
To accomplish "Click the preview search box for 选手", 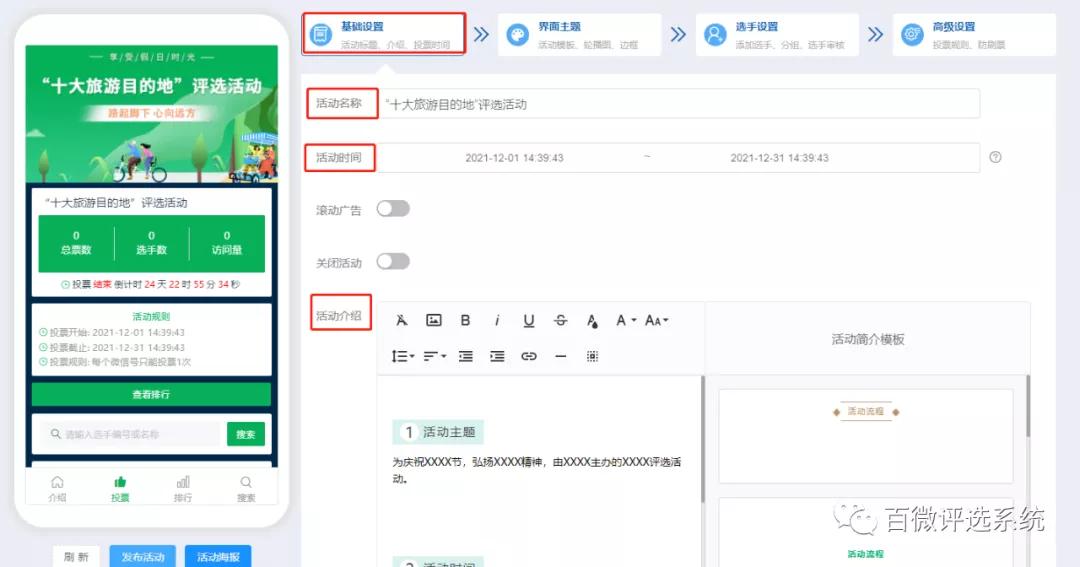I will pos(129,434).
